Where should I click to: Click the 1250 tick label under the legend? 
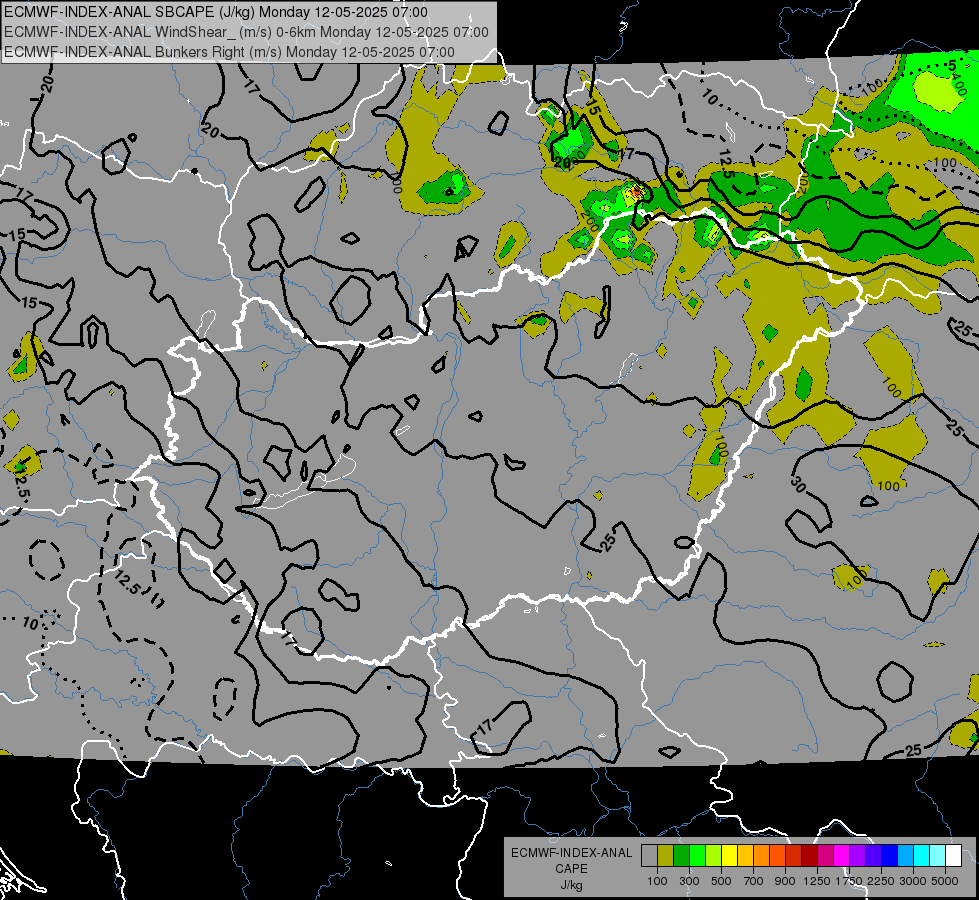click(x=817, y=881)
